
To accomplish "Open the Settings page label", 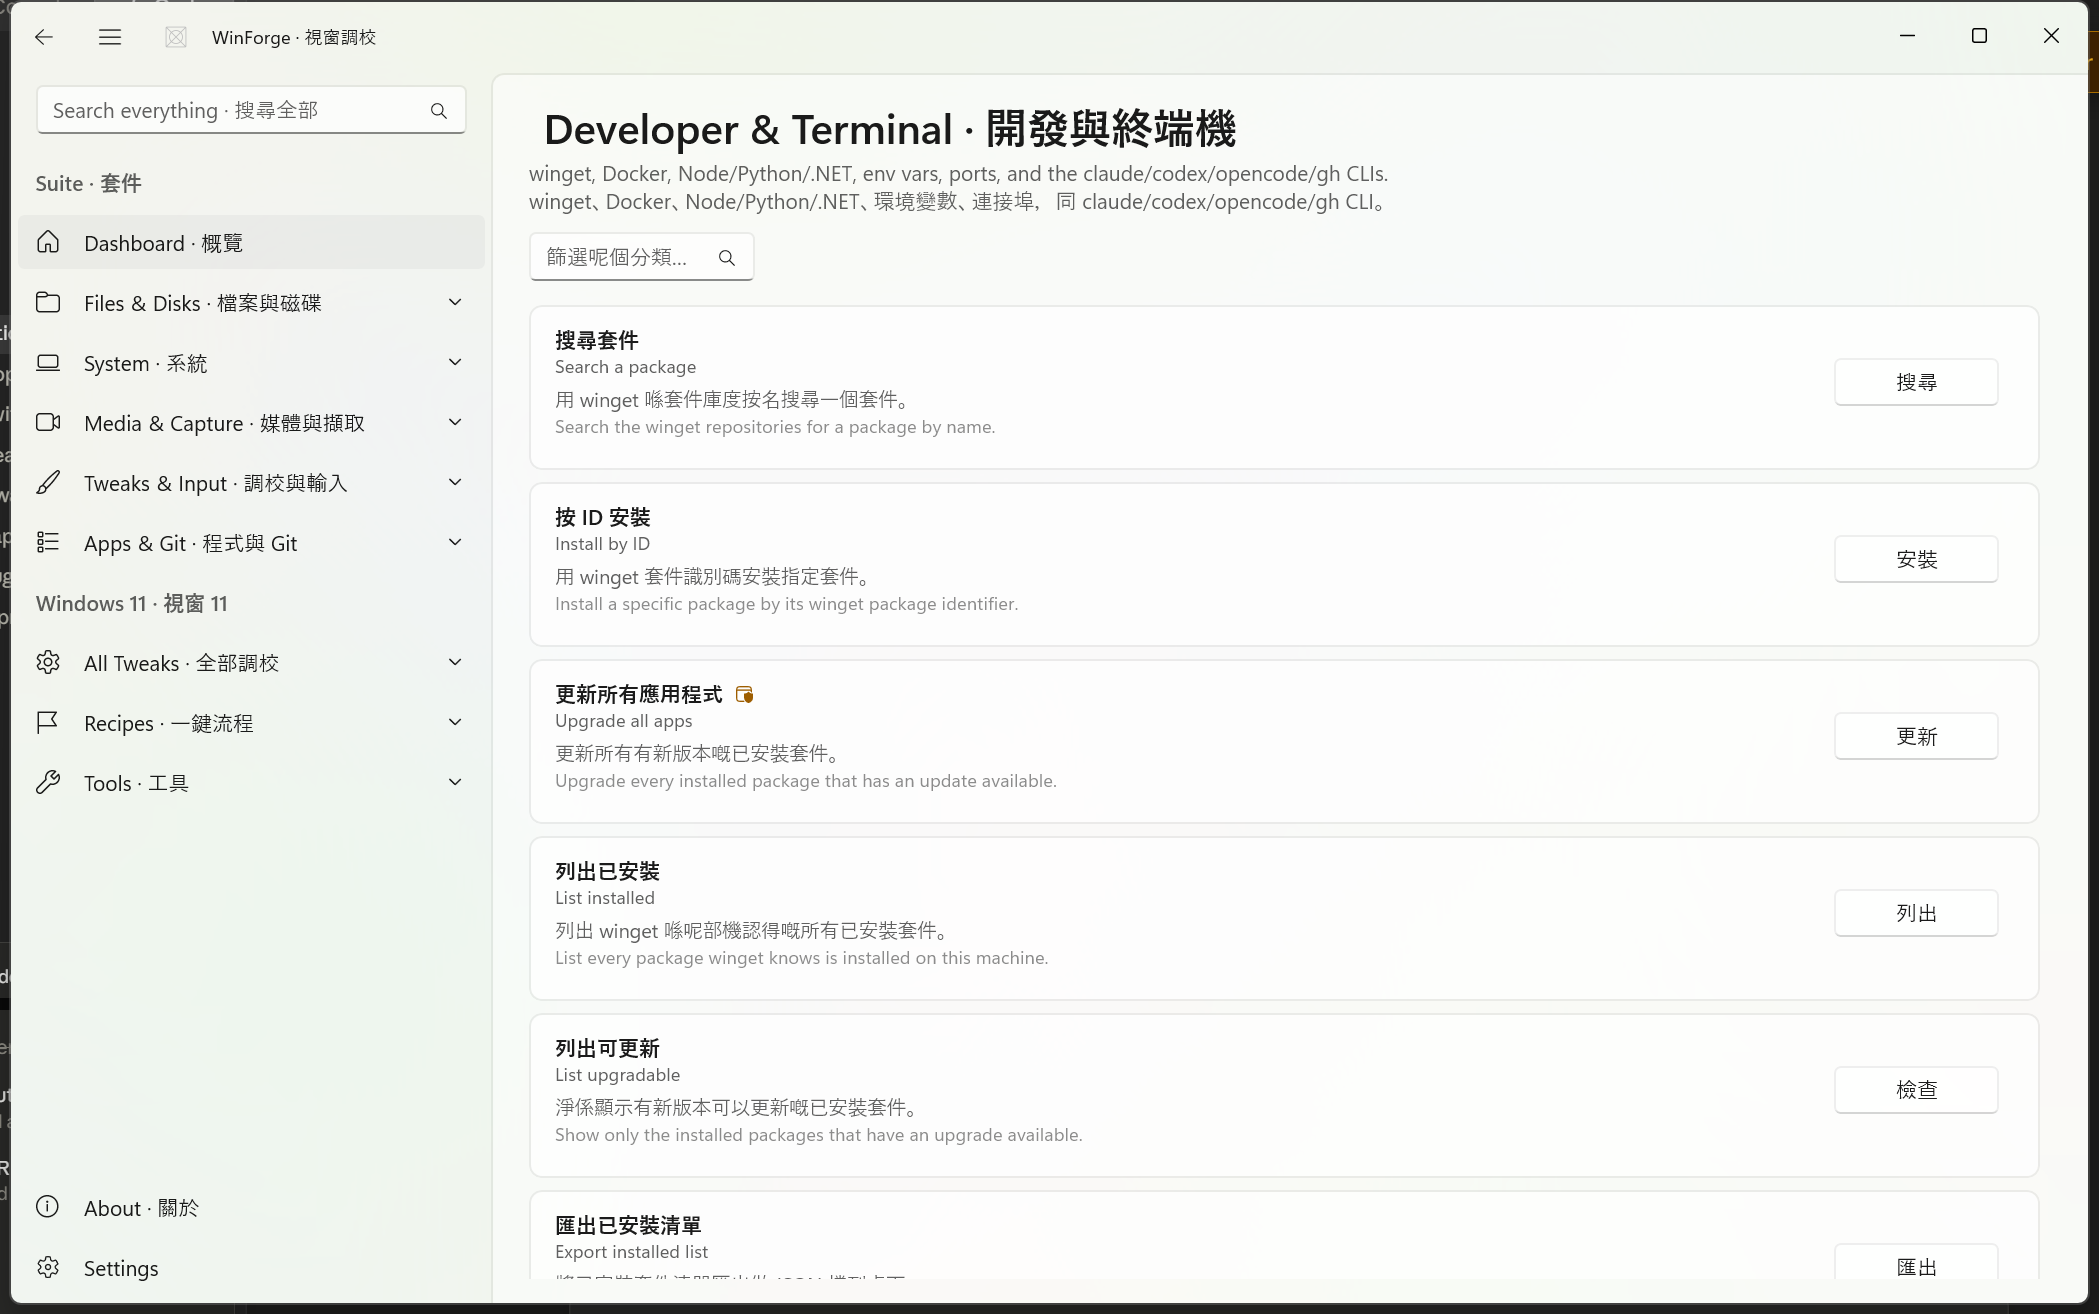I will click(121, 1268).
